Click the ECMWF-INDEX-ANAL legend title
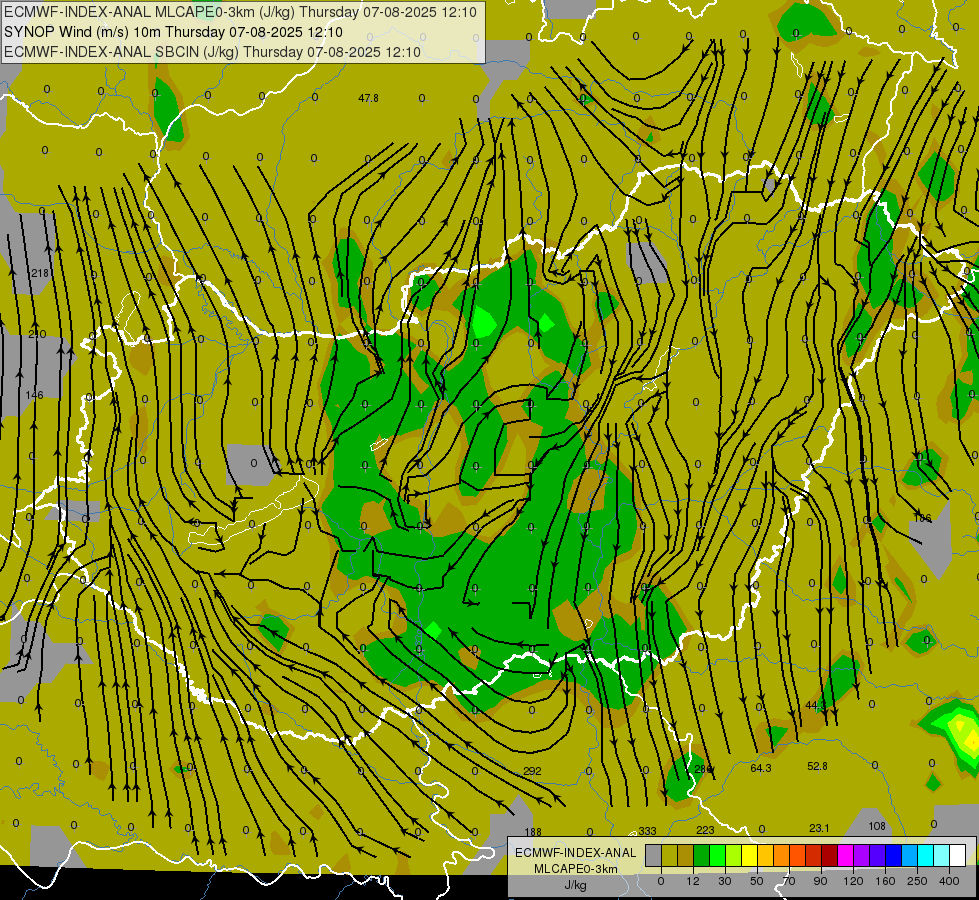Viewport: 979px width, 900px height. [575, 853]
